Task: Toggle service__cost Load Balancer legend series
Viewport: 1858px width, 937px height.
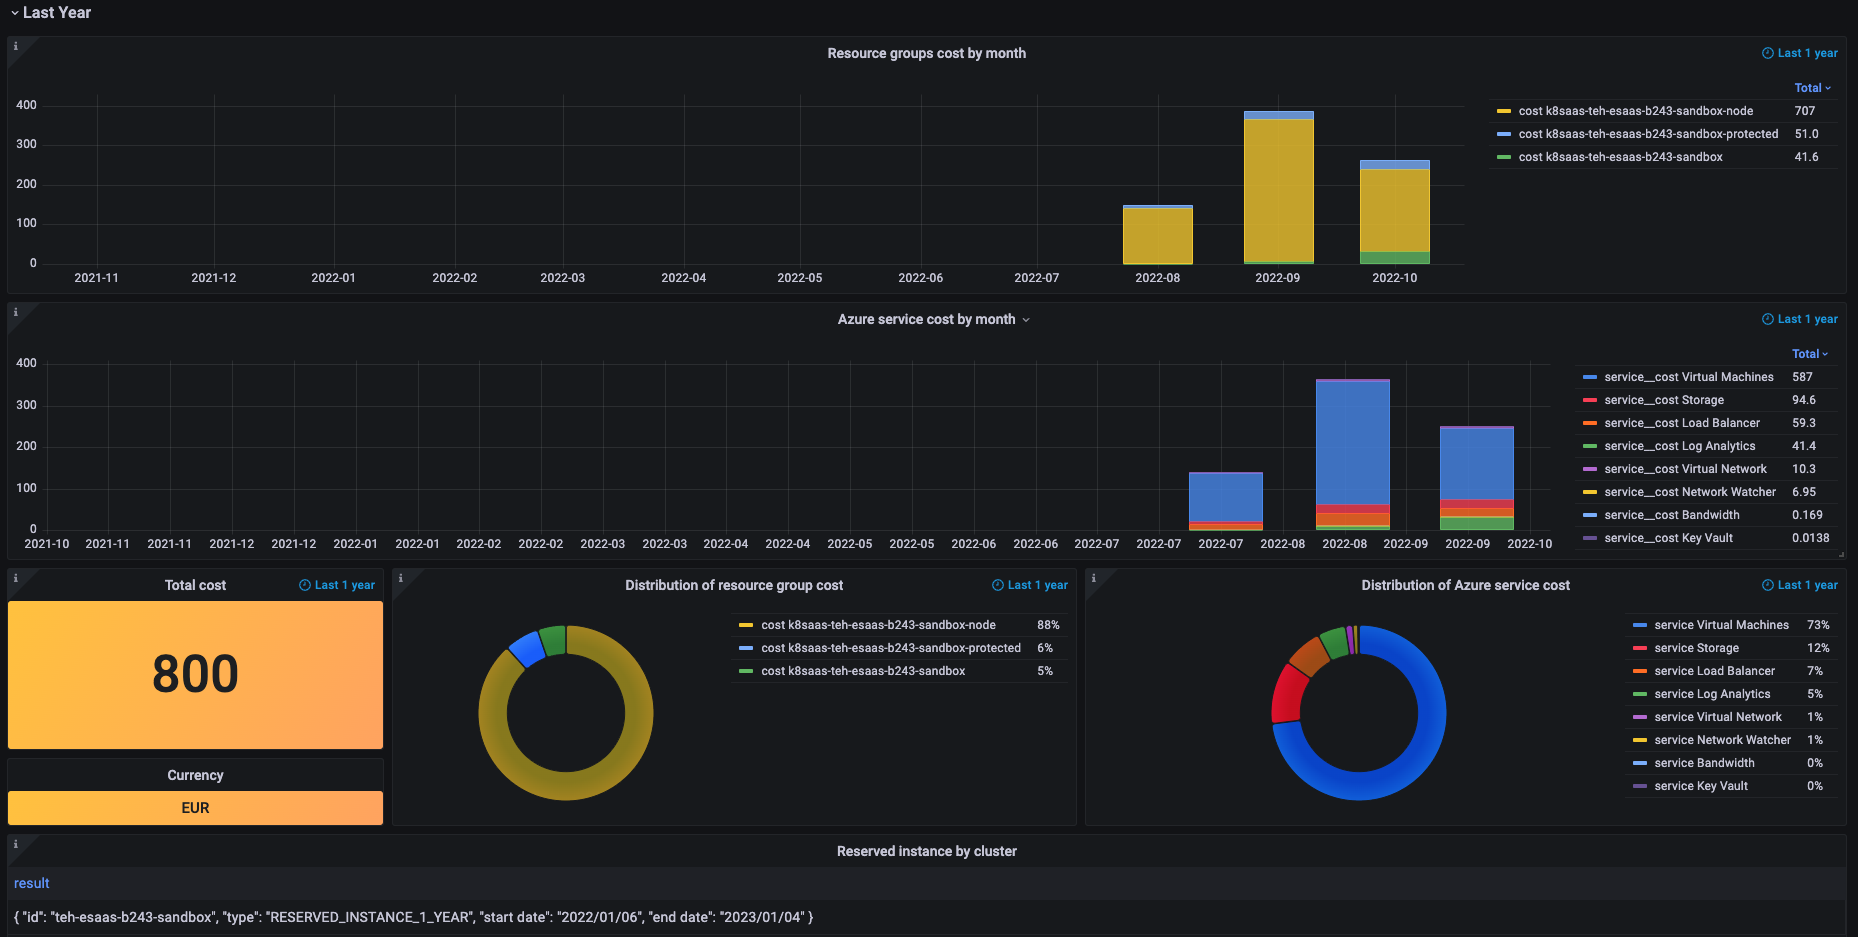Action: tap(1681, 423)
